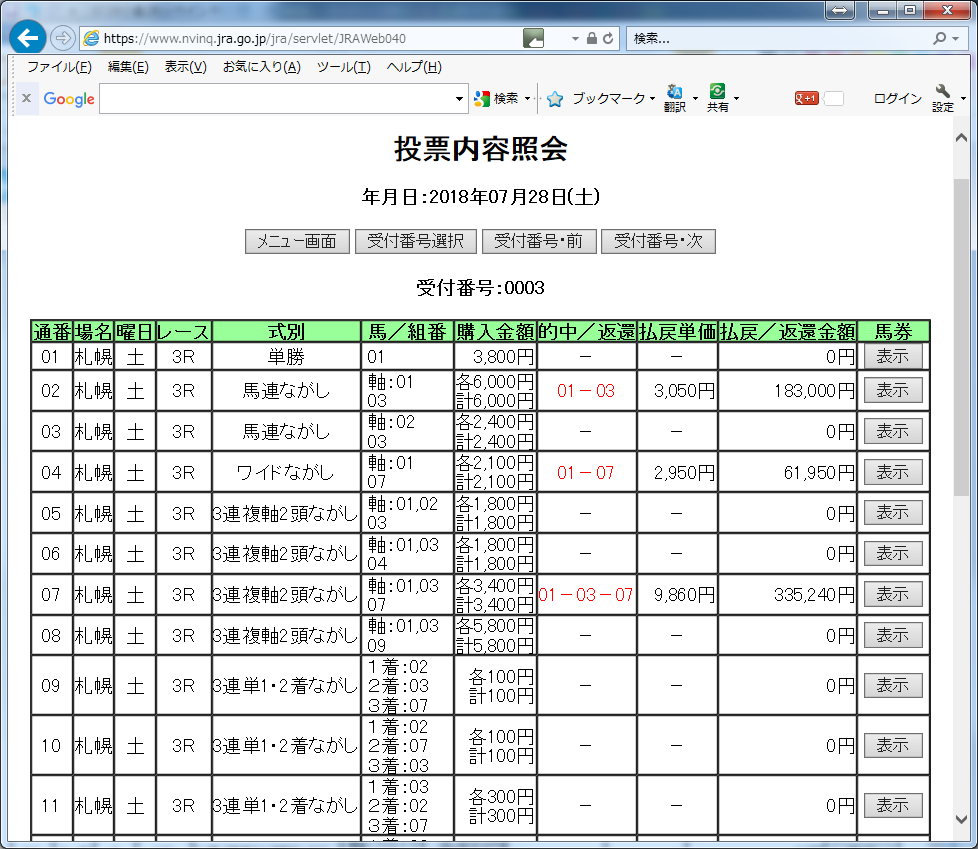The height and width of the screenshot is (849, 978).
Task: Expand the 翻訳 dropdown arrow
Action: click(695, 99)
